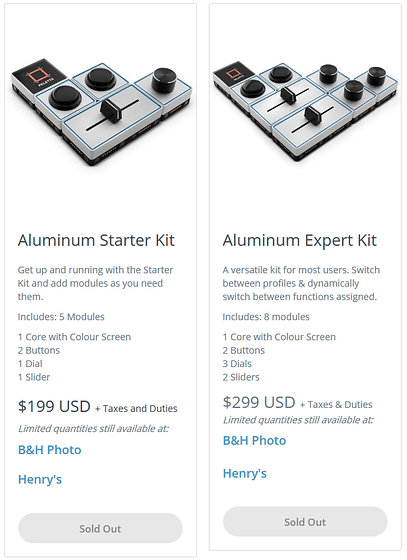
Task: Click the $299 USD price text
Action: [x=259, y=402]
